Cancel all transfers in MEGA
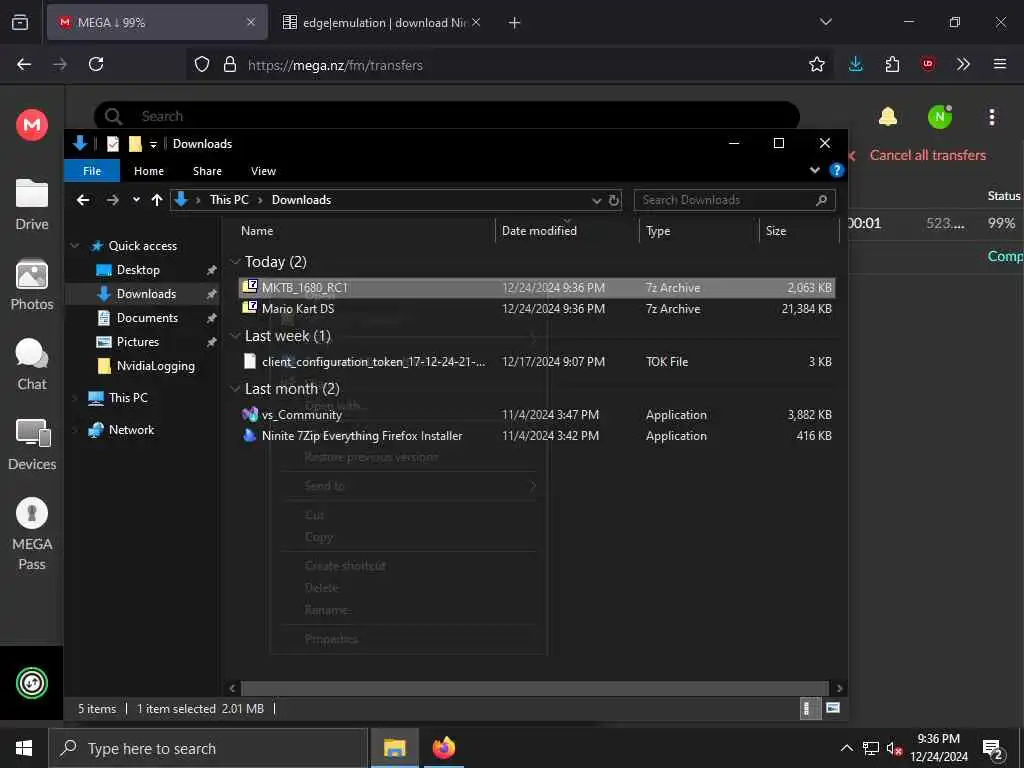1024x768 pixels. tap(927, 155)
